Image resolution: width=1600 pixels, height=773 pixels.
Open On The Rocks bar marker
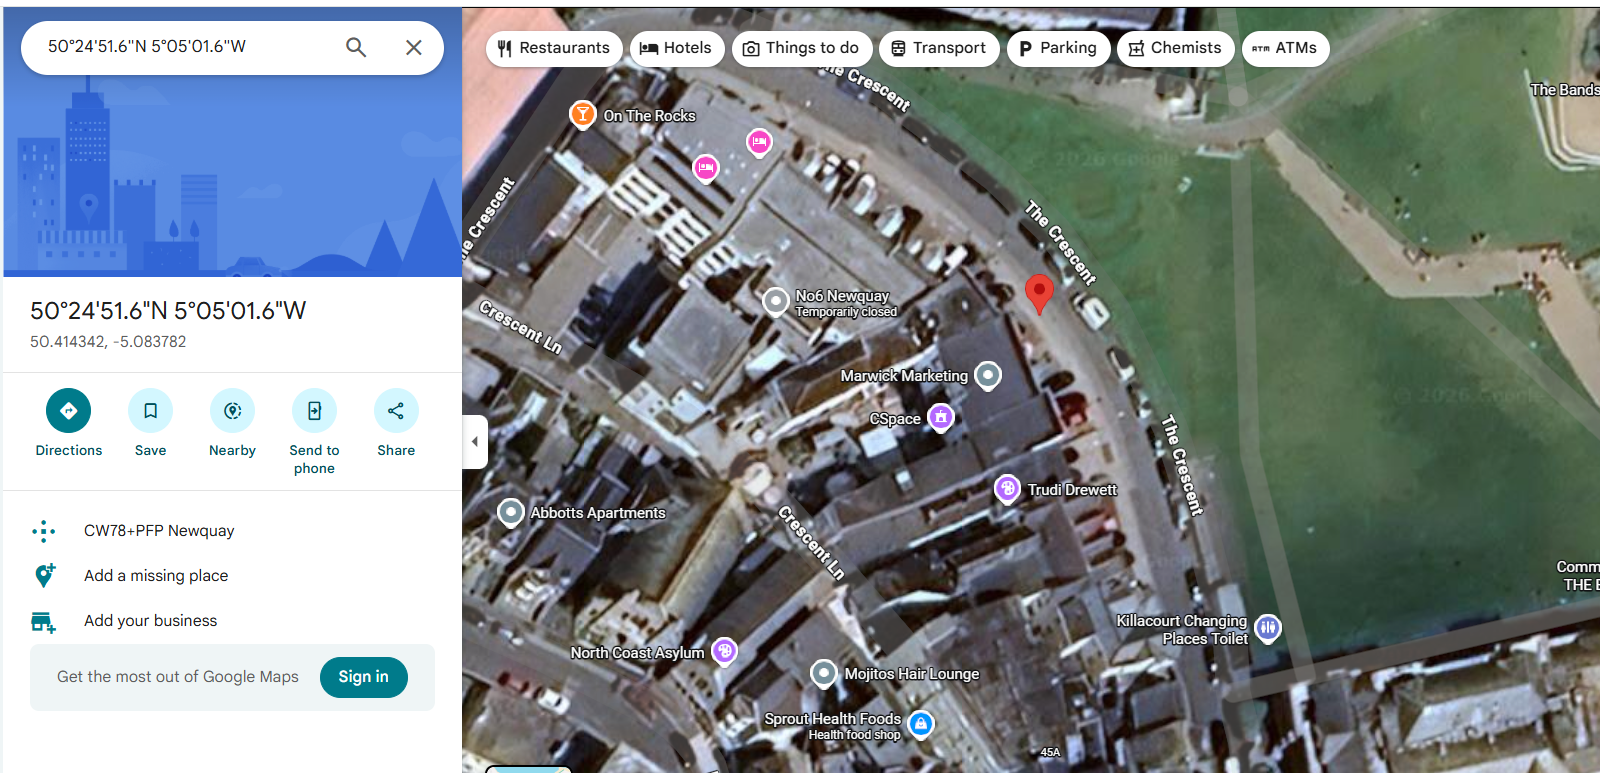pos(583,115)
